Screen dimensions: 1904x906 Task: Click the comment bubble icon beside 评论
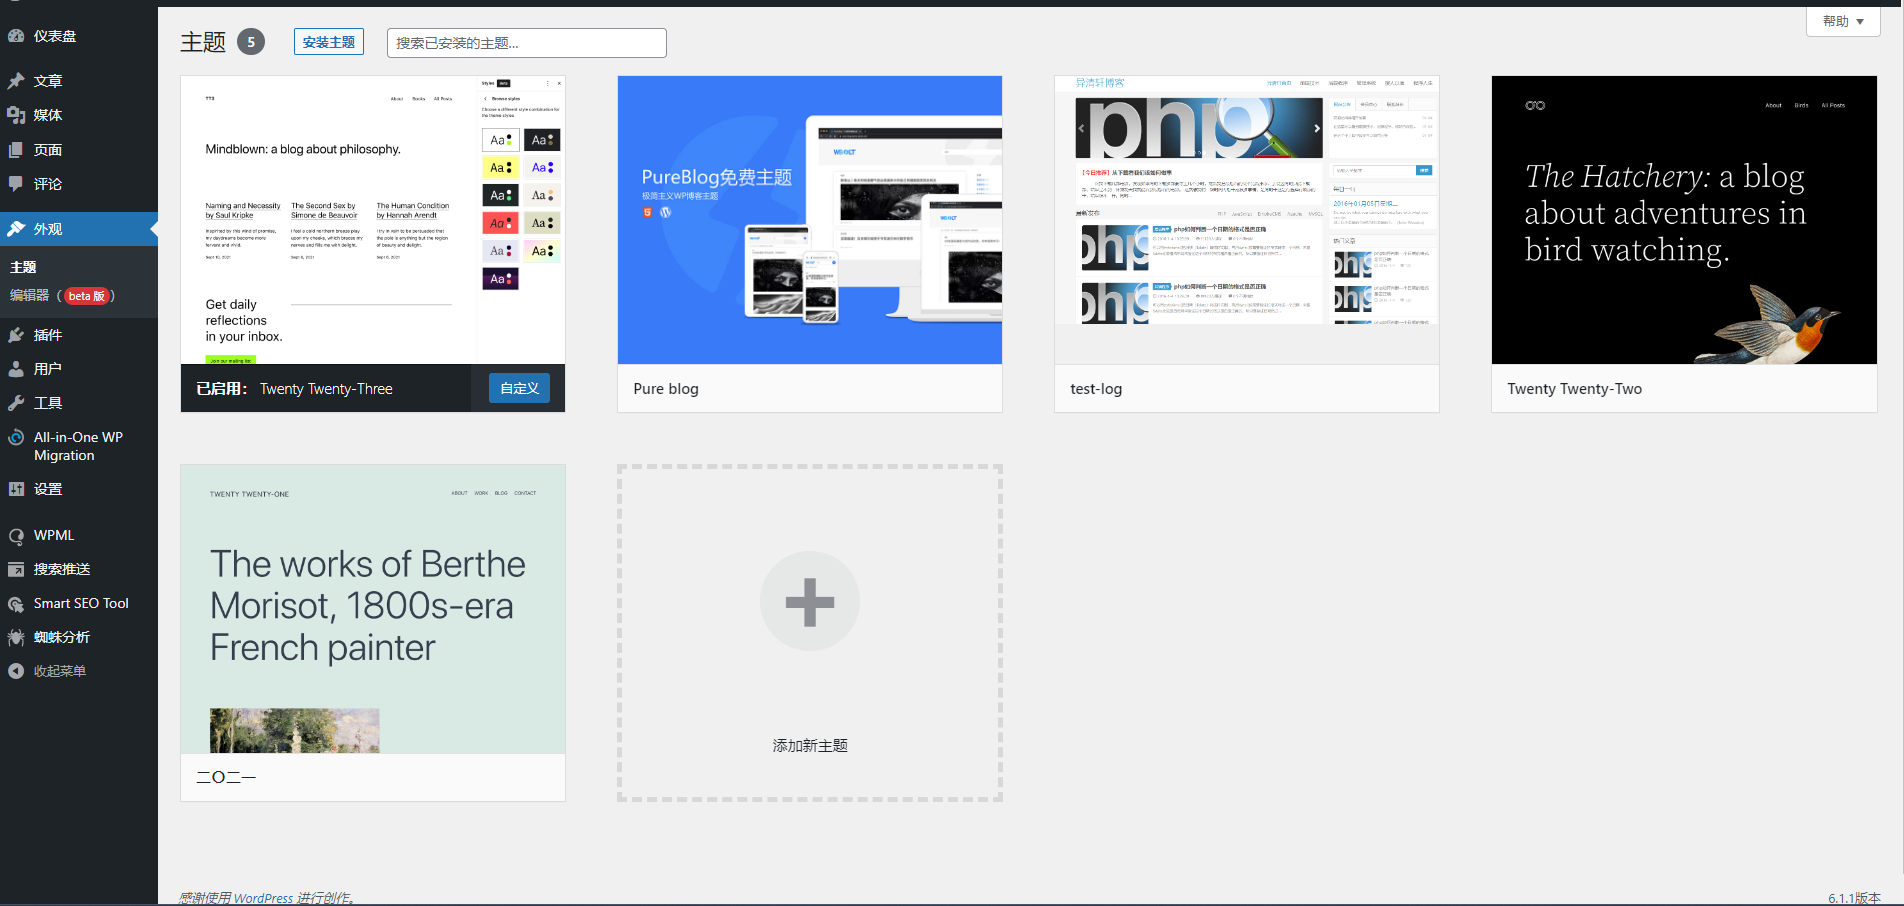tap(16, 184)
